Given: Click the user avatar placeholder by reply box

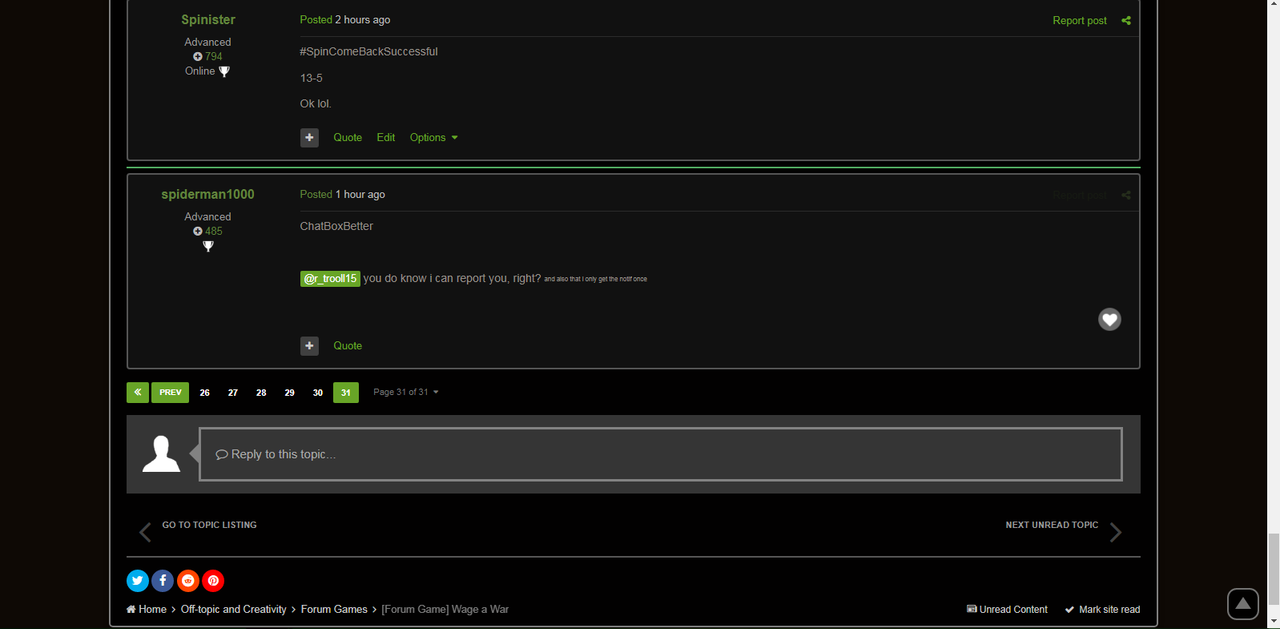Looking at the screenshot, I should point(161,455).
